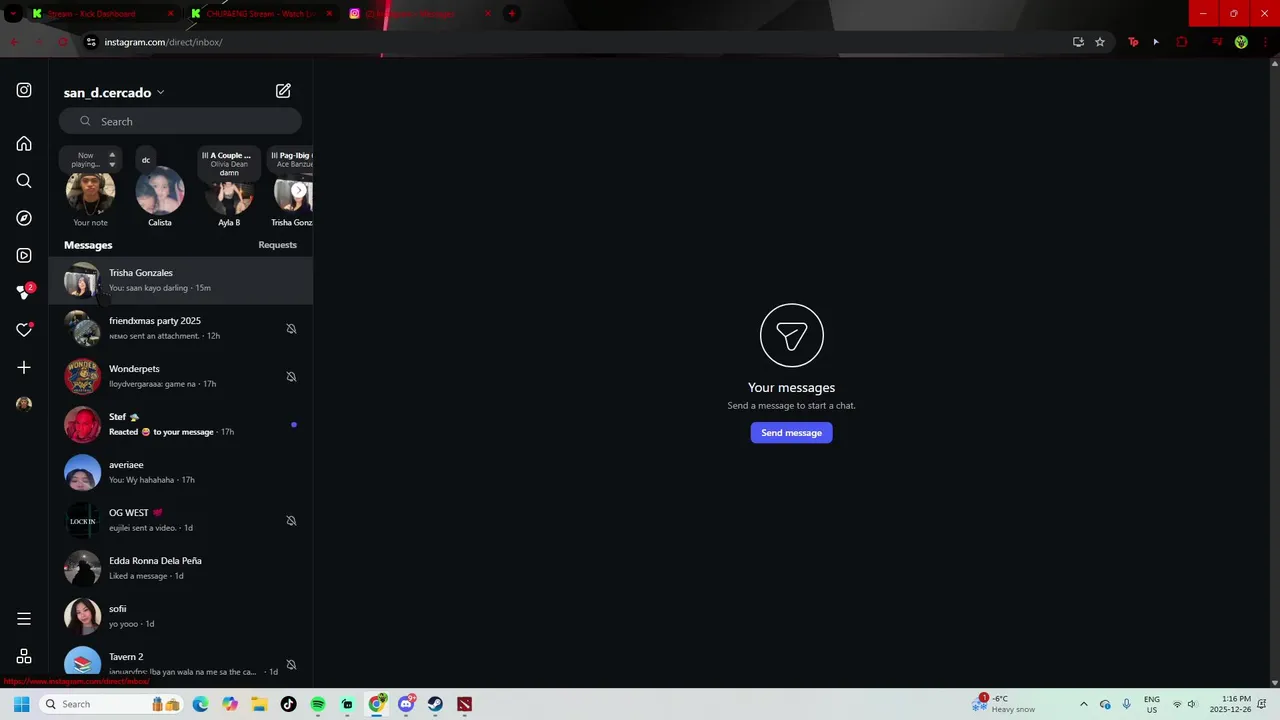Click the install app icon in address bar
This screenshot has height=720, width=1280.
point(1078,42)
